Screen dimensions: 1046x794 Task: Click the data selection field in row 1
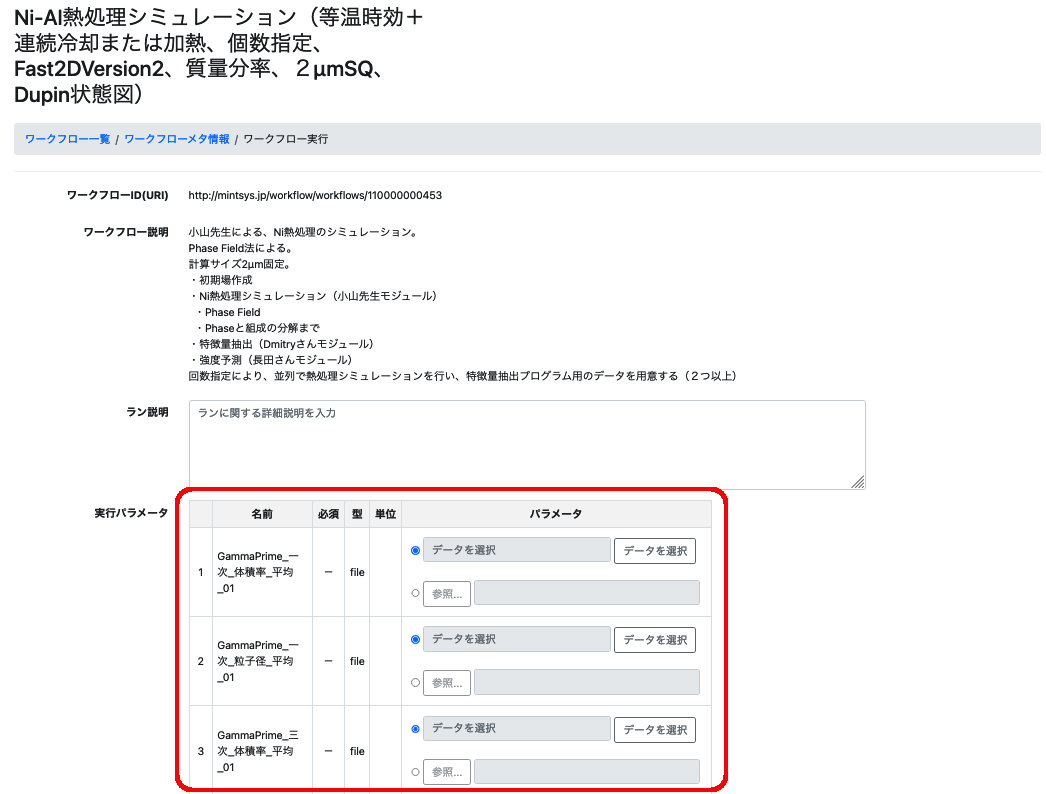(x=517, y=550)
